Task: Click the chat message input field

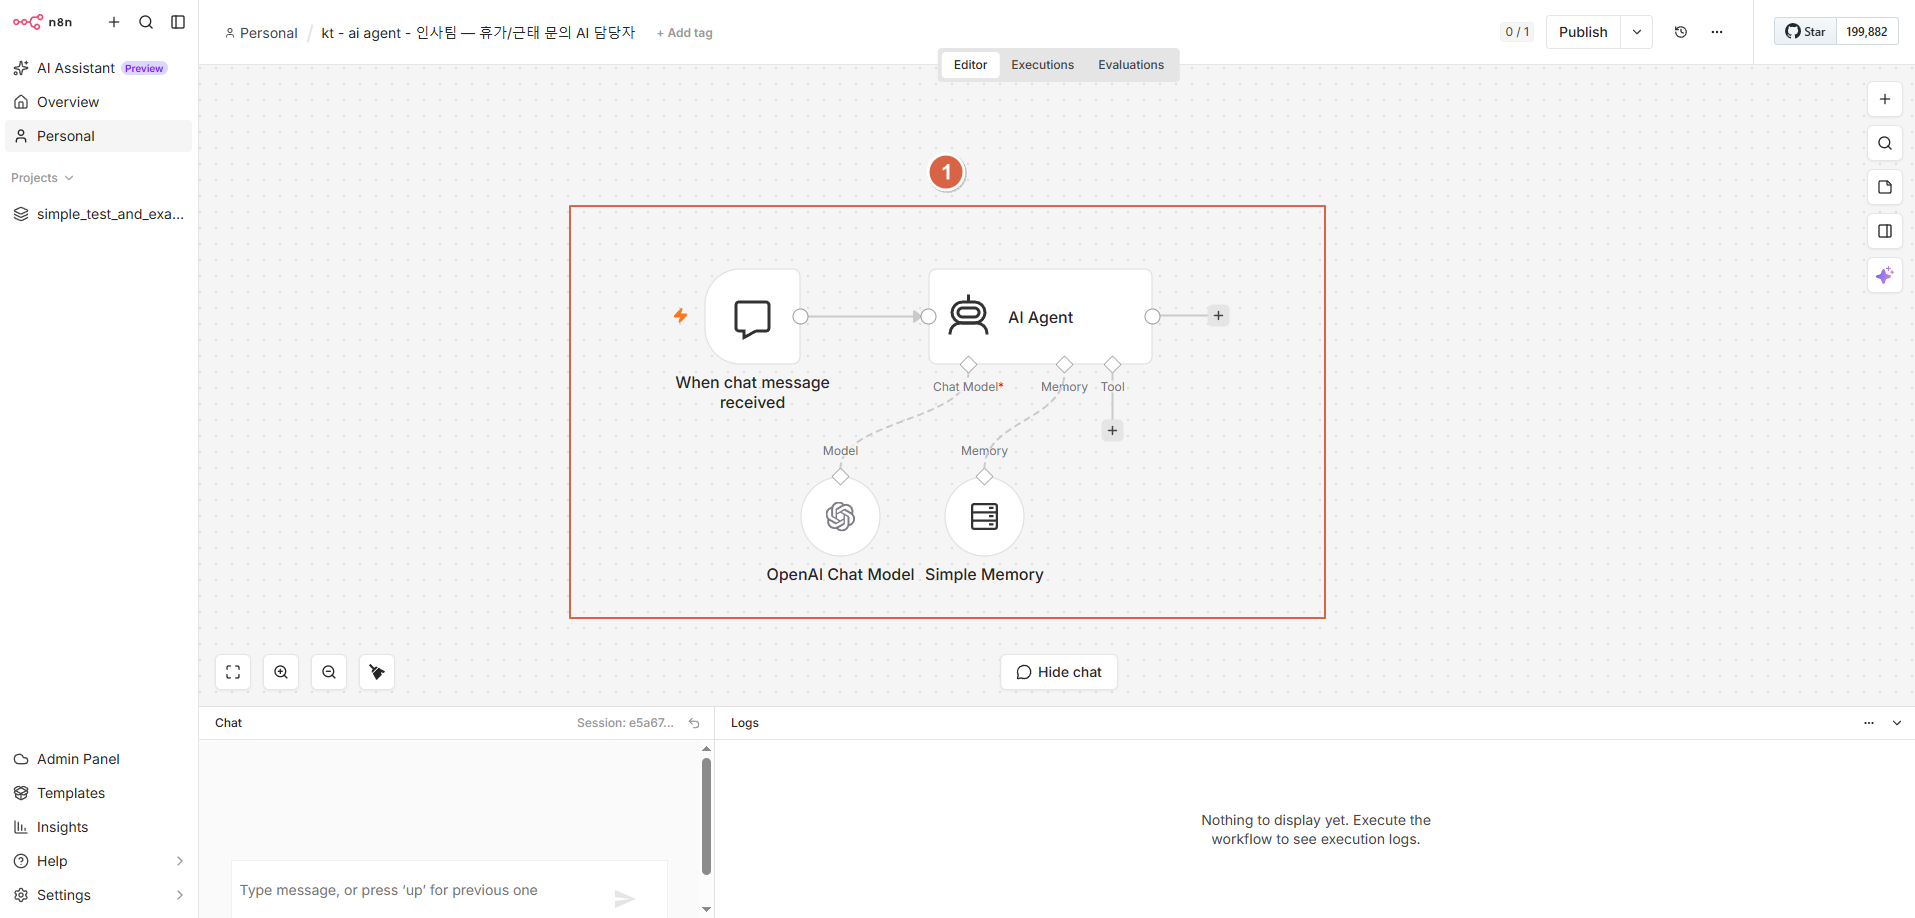Action: pyautogui.click(x=420, y=890)
